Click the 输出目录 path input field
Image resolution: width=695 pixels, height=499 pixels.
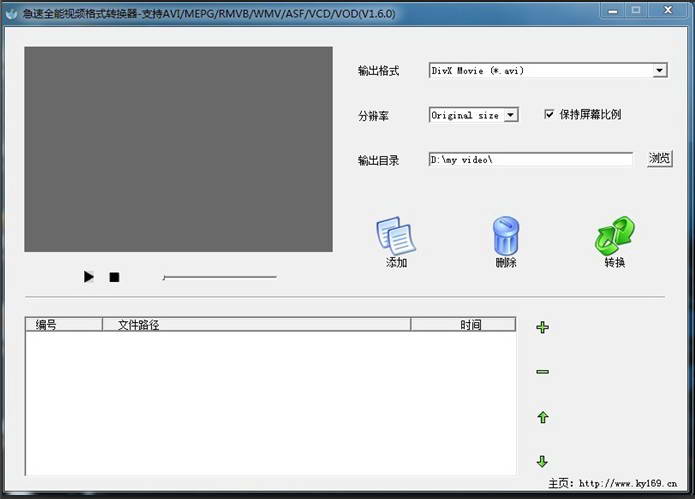(x=531, y=160)
